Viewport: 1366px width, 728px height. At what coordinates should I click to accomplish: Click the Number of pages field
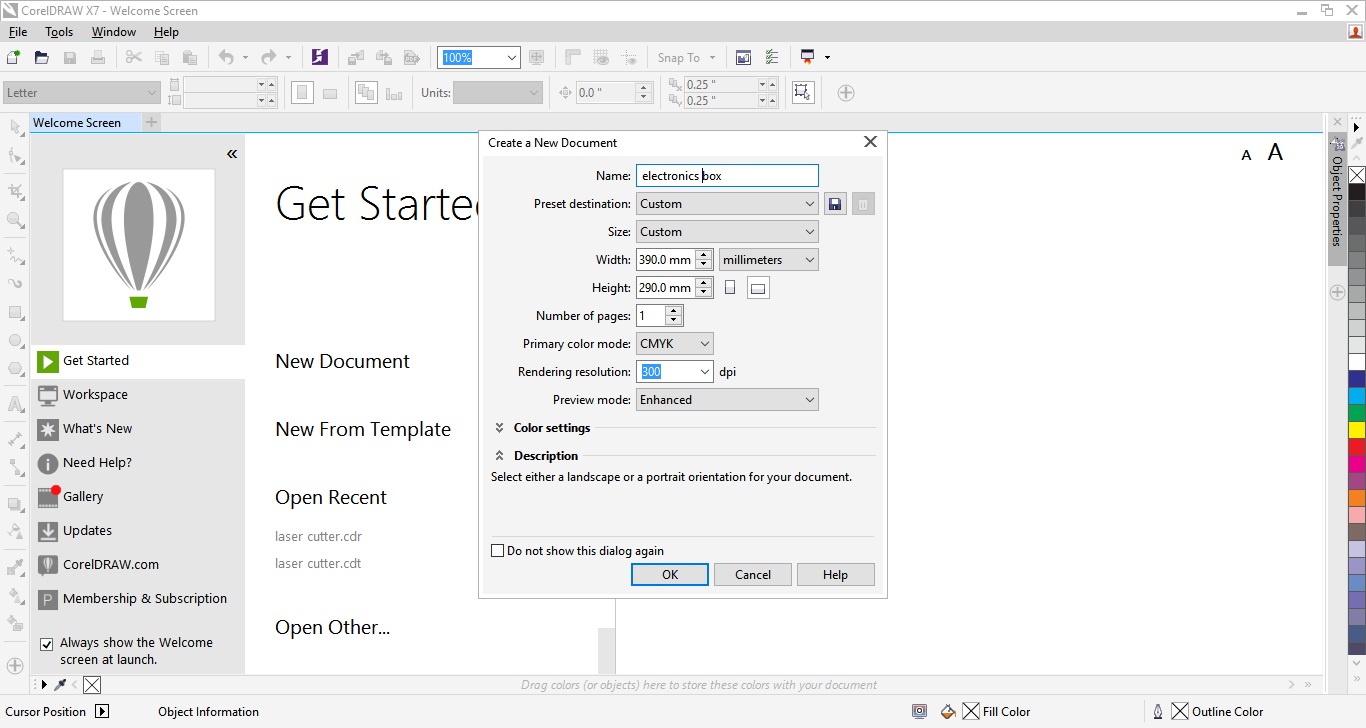tap(651, 316)
